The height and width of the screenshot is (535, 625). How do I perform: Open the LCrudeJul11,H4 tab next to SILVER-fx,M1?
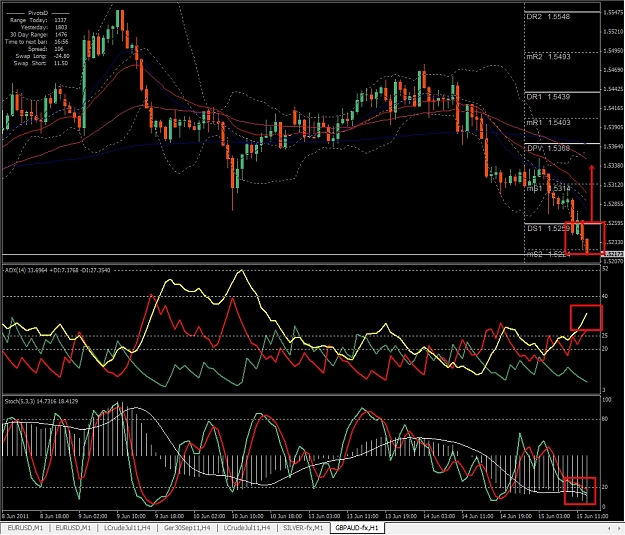247,528
